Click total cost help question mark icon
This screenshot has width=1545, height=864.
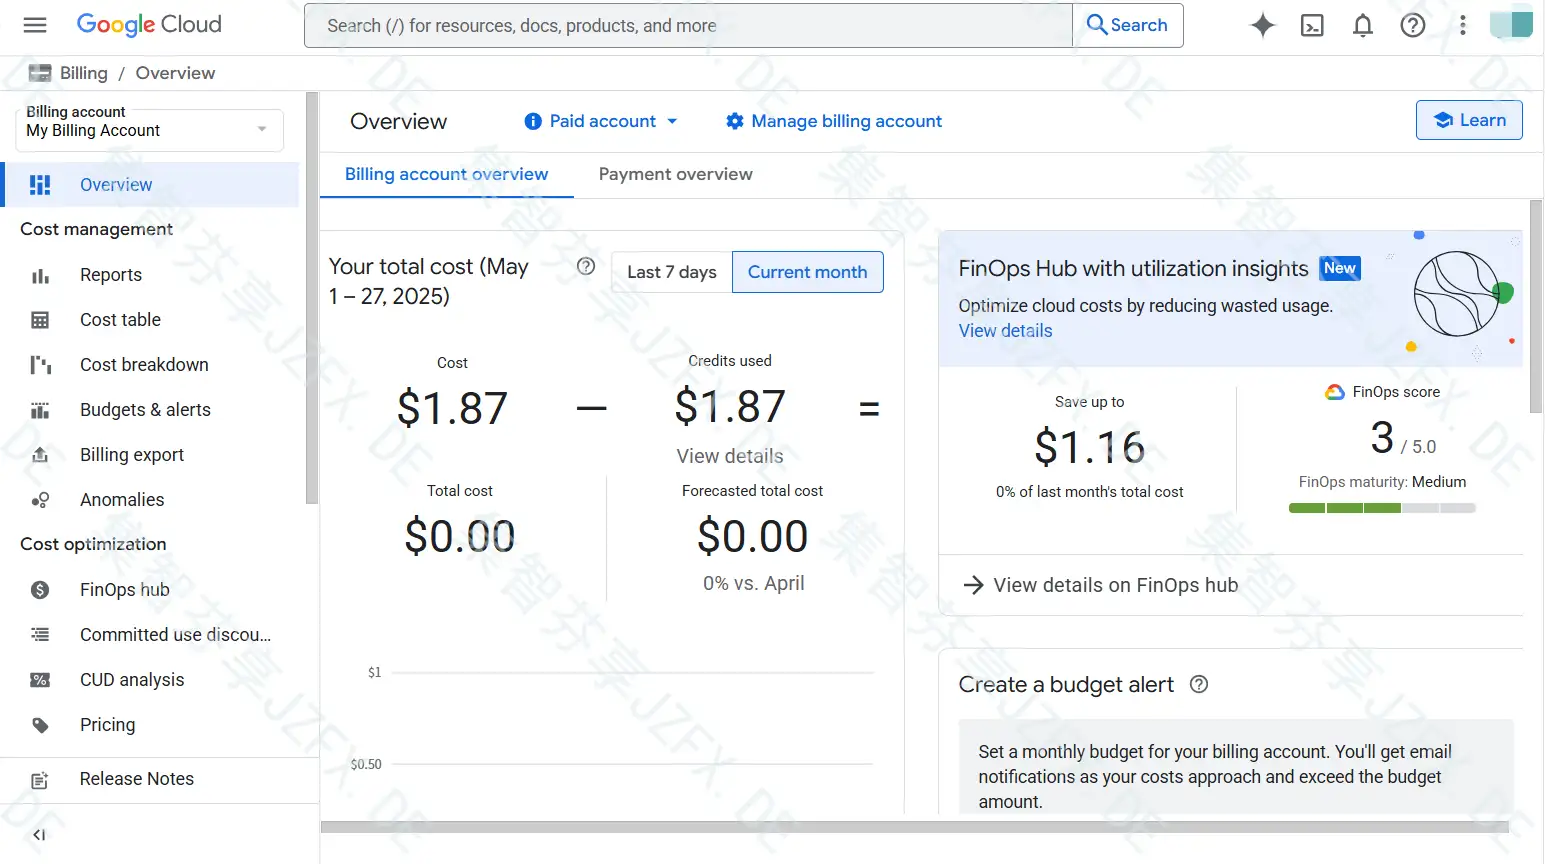(586, 266)
